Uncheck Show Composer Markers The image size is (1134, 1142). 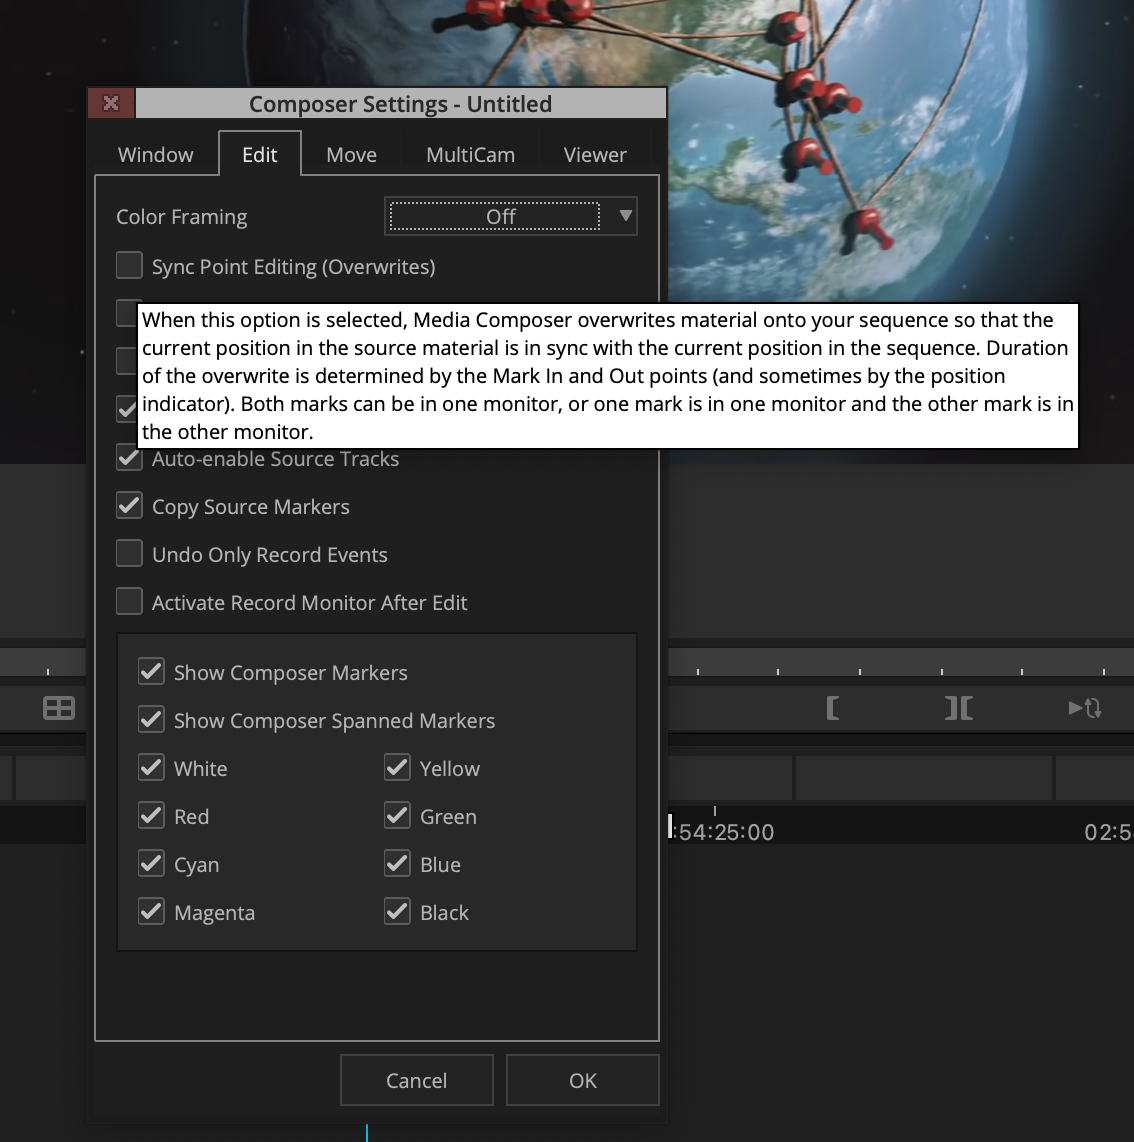pyautogui.click(x=151, y=672)
